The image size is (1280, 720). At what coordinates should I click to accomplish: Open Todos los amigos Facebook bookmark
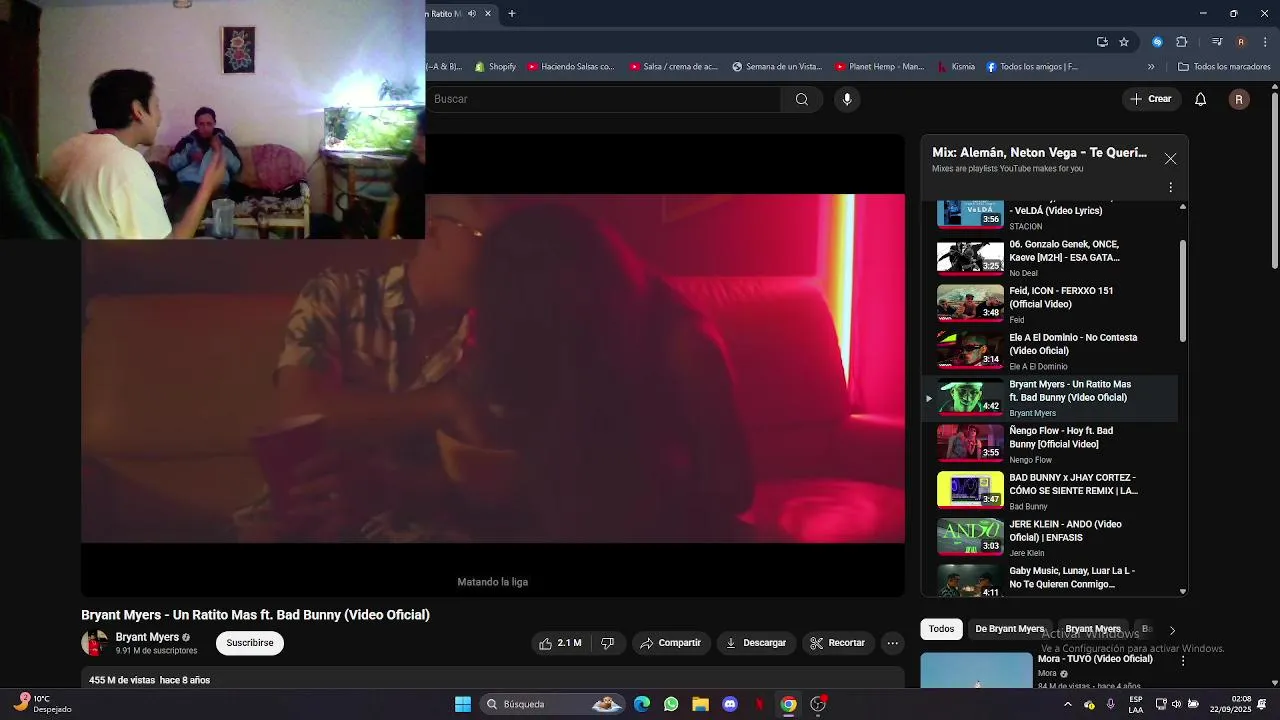pos(1032,67)
